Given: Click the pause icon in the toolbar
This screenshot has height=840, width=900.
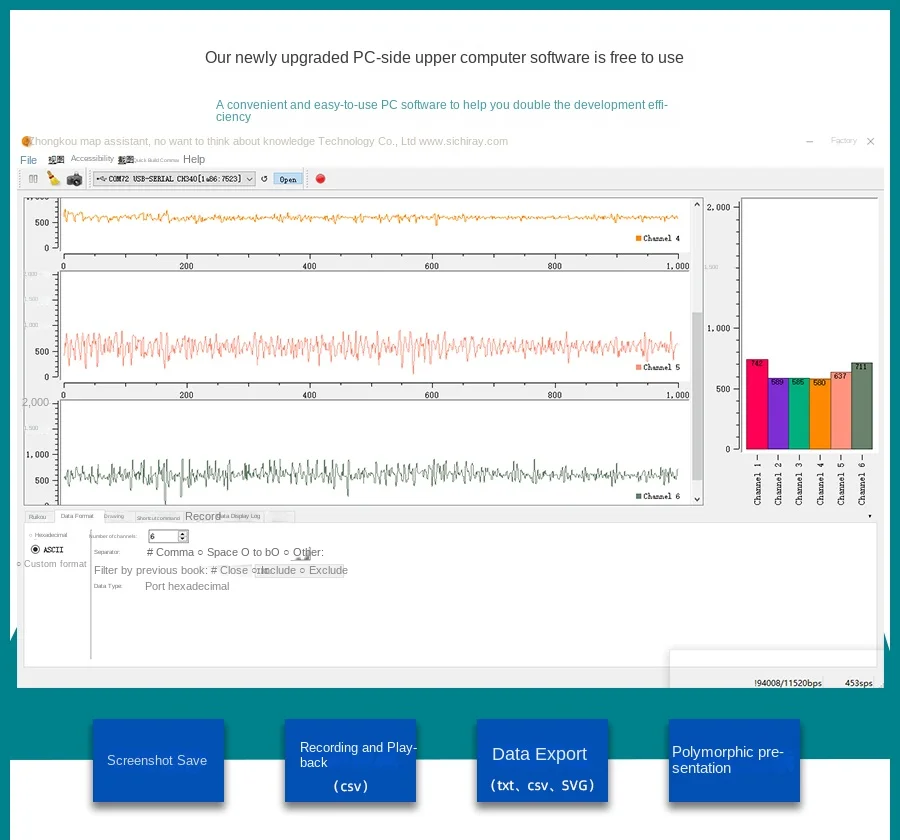Looking at the screenshot, I should [x=33, y=179].
